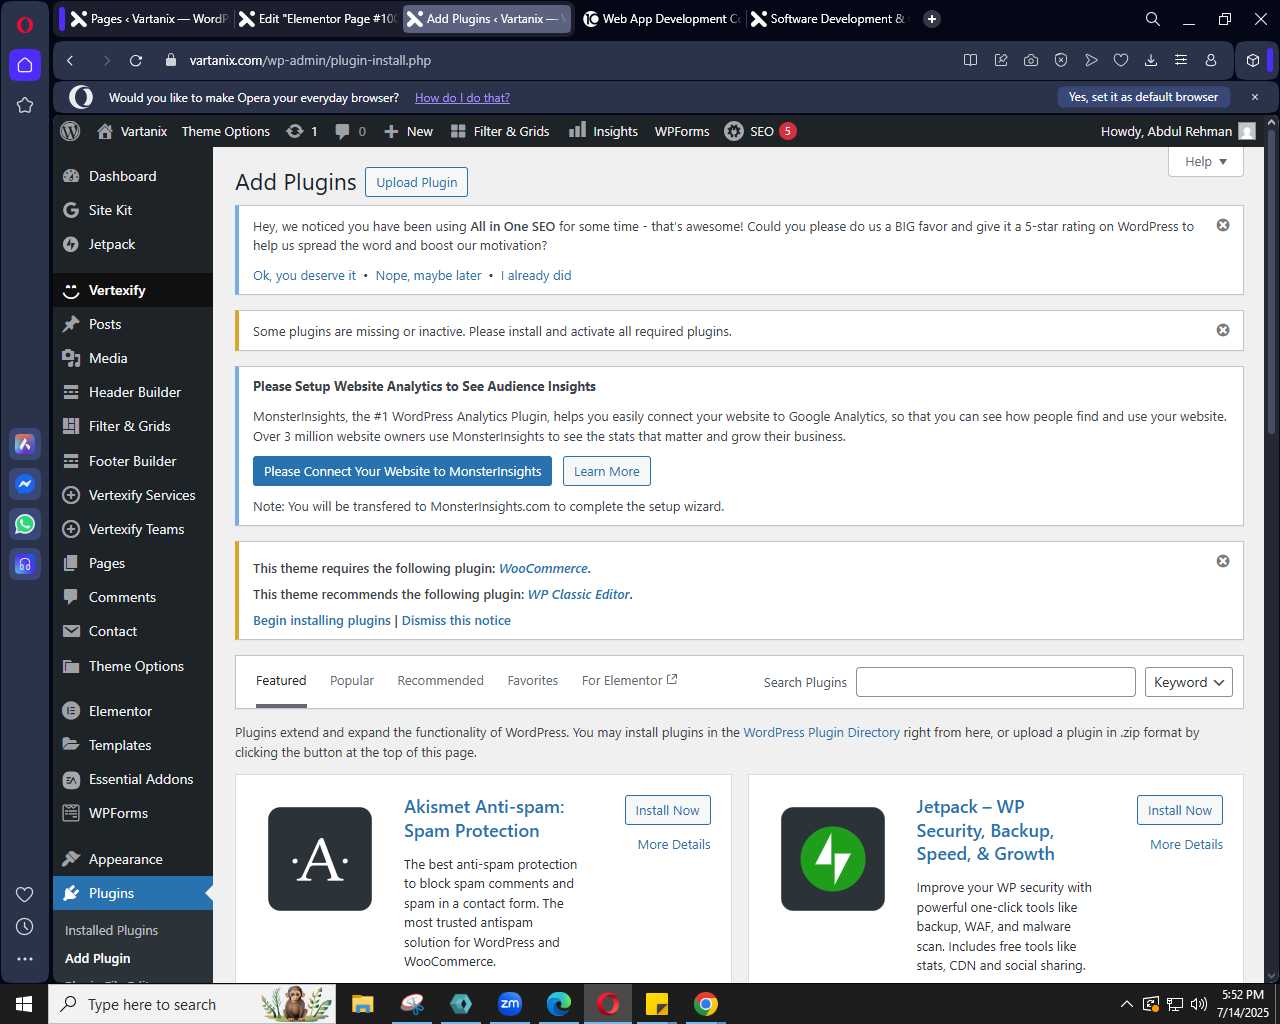This screenshot has width=1280, height=1024.
Task: Open the For Elementor tab
Action: tap(629, 680)
